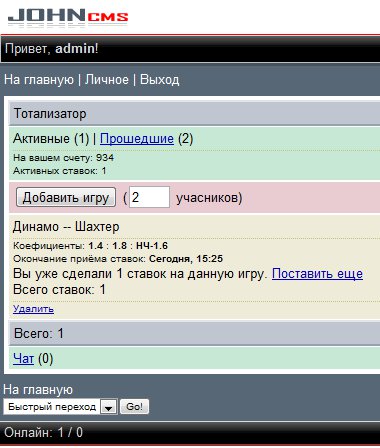380x448 pixels.
Task: Click the Всего: 1 summary row
Action: 194,333
